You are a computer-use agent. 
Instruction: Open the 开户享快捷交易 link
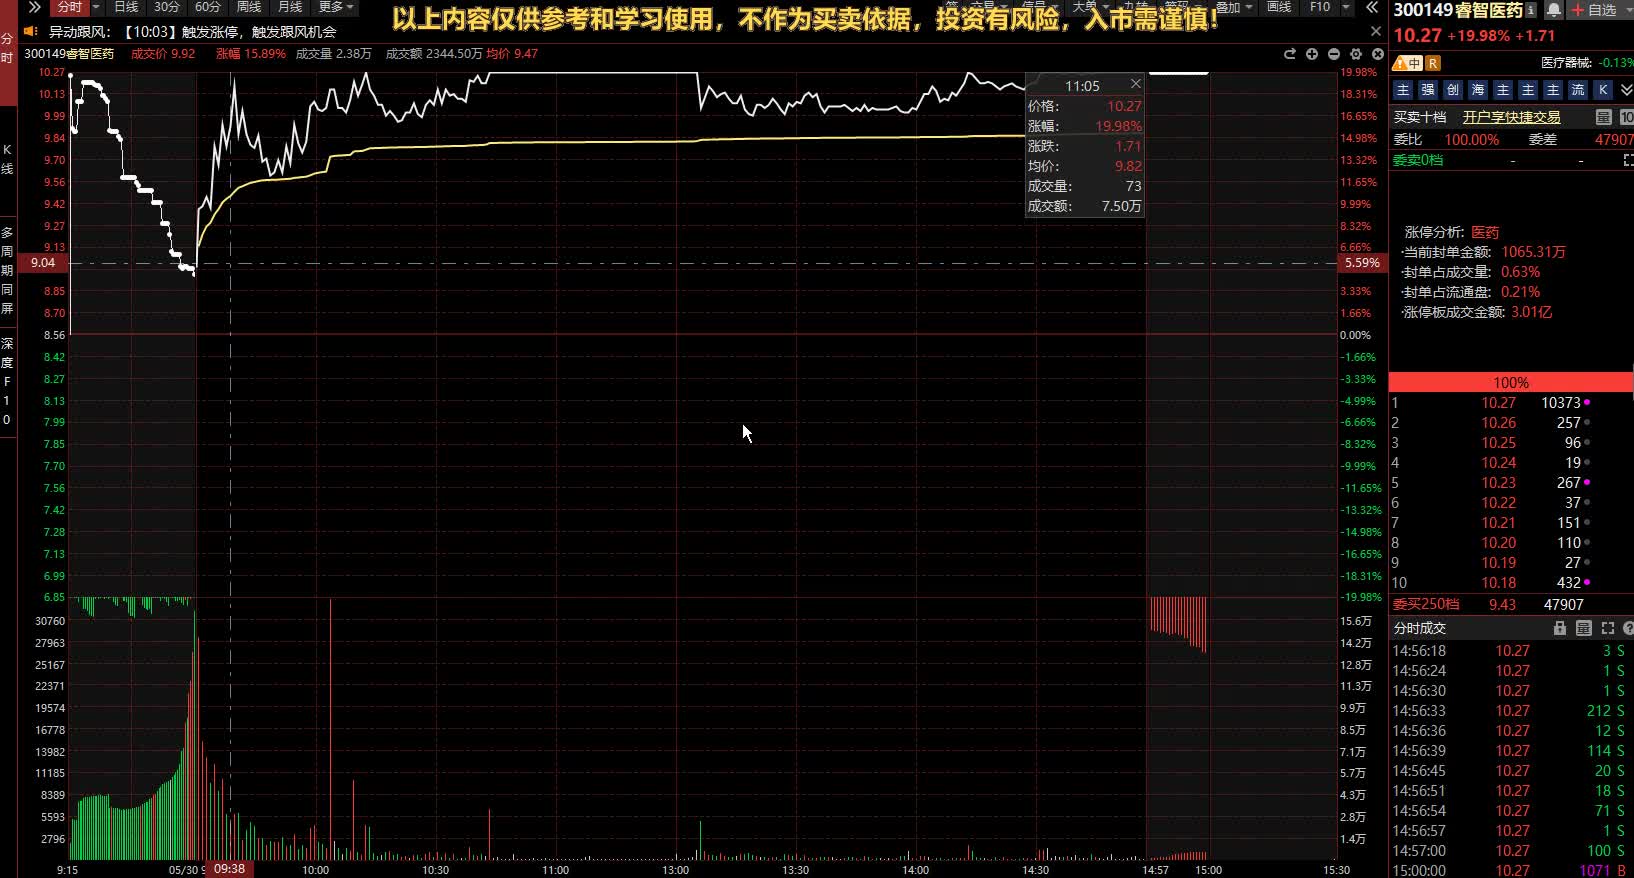click(x=1511, y=117)
